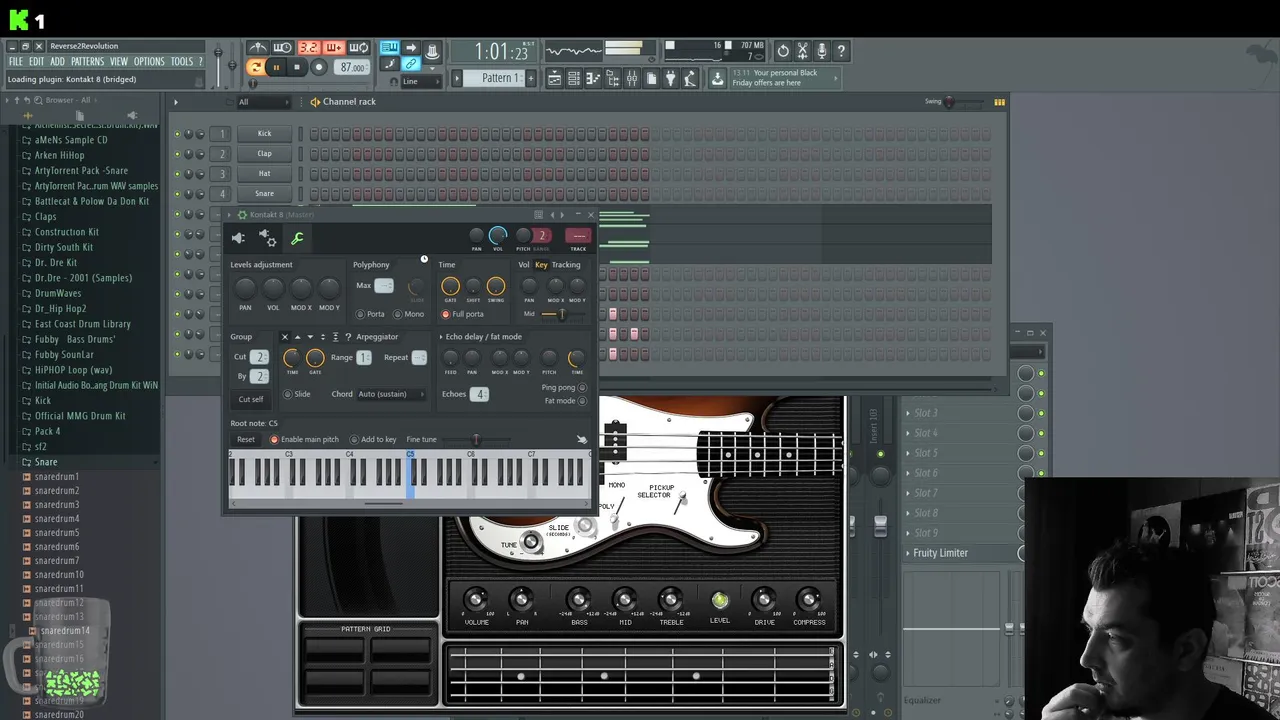This screenshot has height=720, width=1280.
Task: Open the Kontakt detached window grid icon
Action: pos(538,215)
